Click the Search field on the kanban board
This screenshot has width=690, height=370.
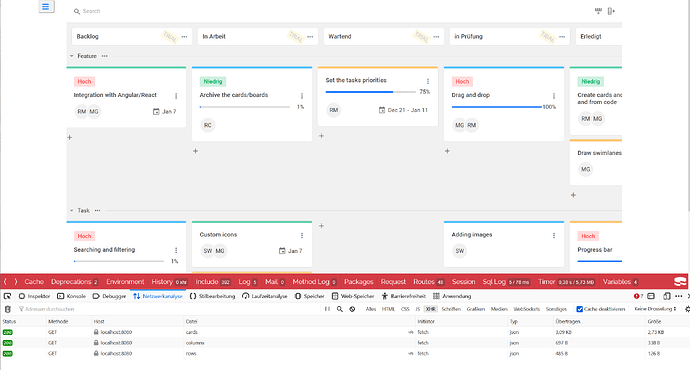[92, 11]
